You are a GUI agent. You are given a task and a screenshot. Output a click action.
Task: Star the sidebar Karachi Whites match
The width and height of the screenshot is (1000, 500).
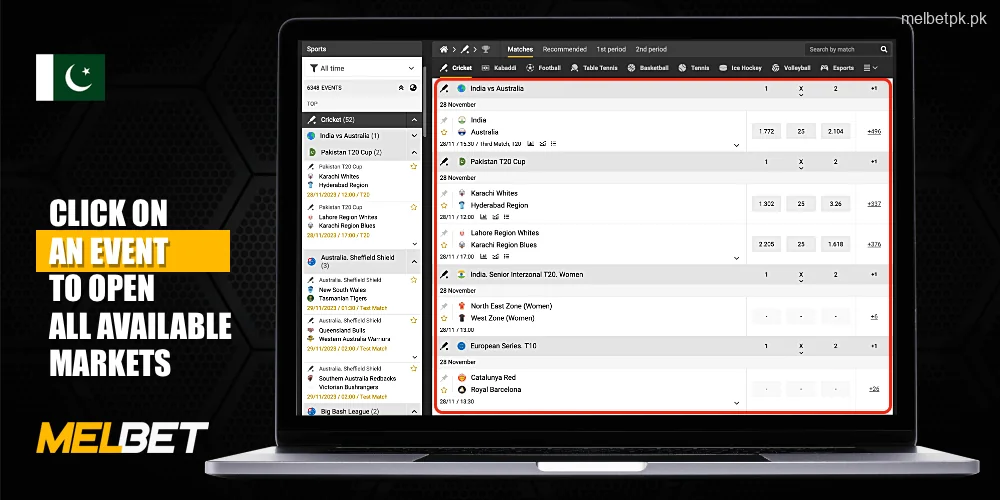(413, 166)
